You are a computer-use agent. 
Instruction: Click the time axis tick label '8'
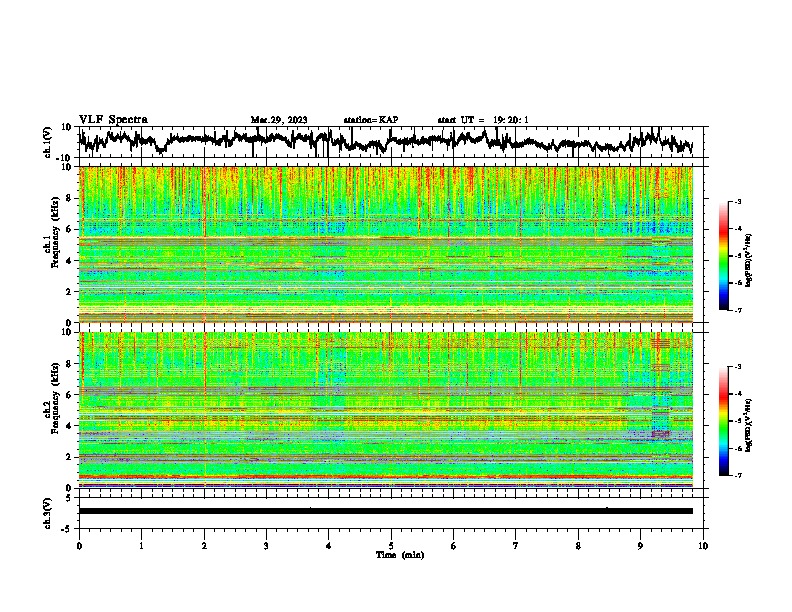coord(578,546)
